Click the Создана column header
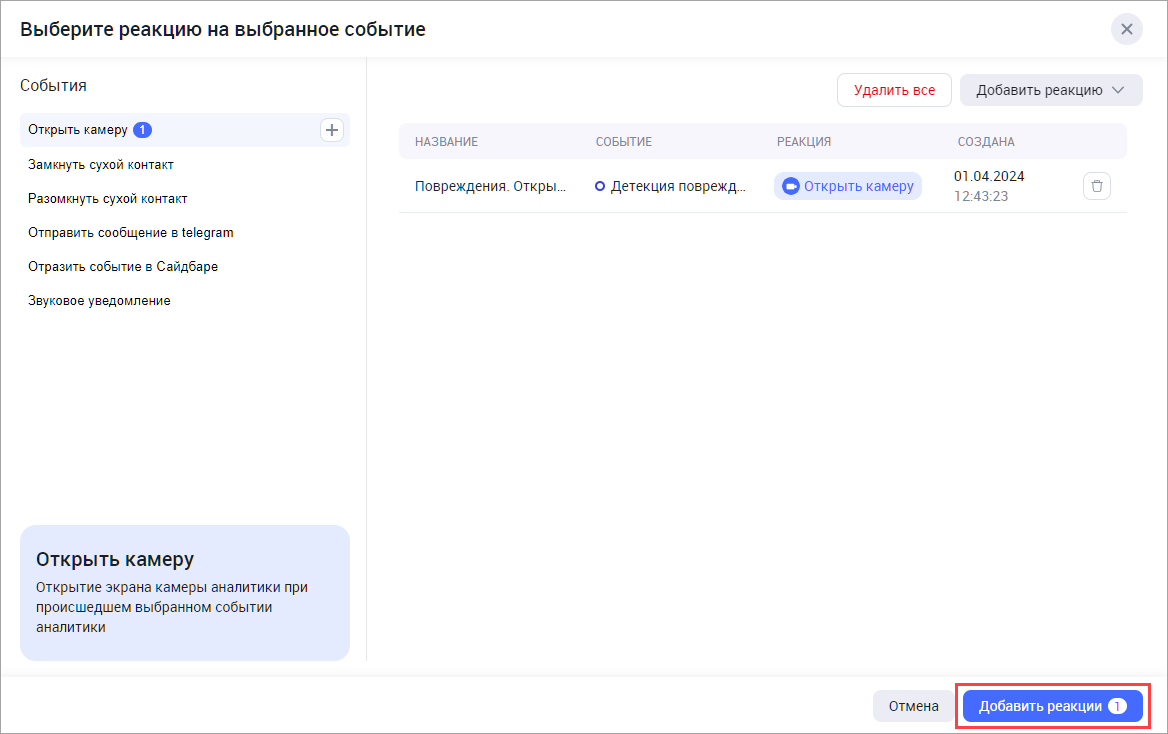1168x734 pixels. pyautogui.click(x=984, y=142)
